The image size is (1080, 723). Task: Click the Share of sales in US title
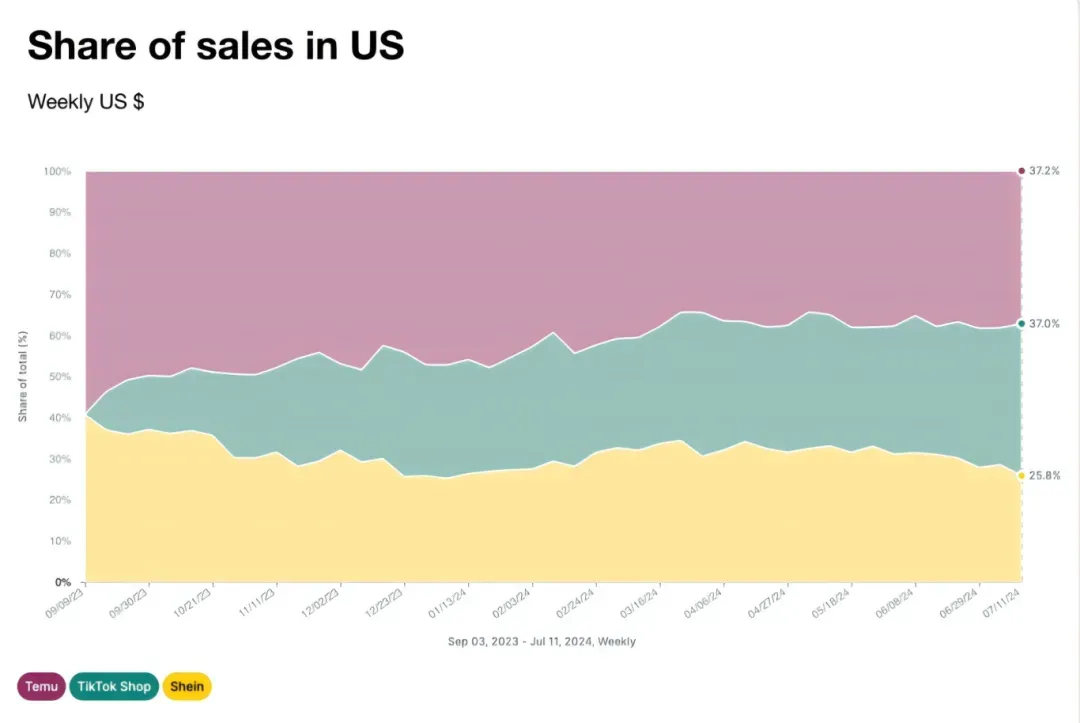pyautogui.click(x=216, y=45)
